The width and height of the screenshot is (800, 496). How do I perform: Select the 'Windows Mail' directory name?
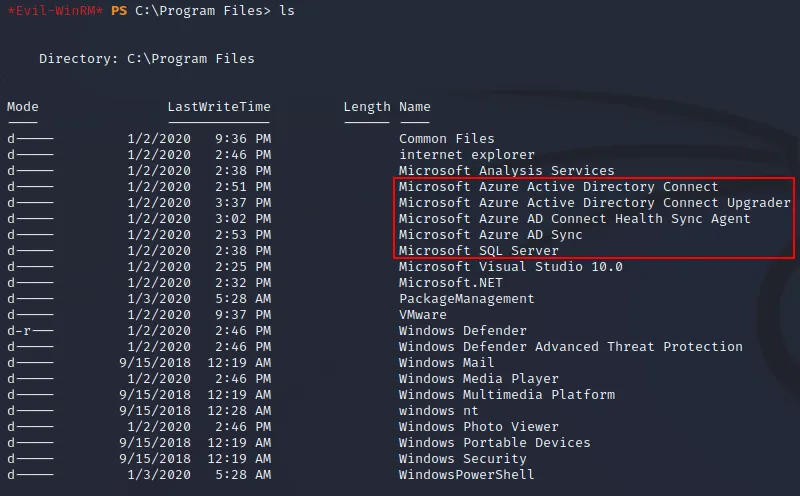tap(446, 362)
